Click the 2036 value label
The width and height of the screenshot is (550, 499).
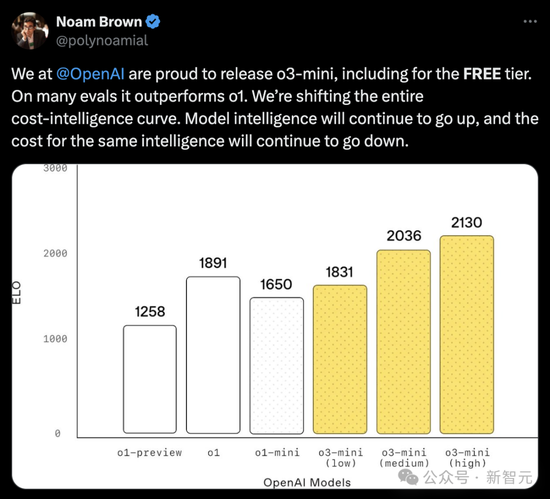(404, 236)
